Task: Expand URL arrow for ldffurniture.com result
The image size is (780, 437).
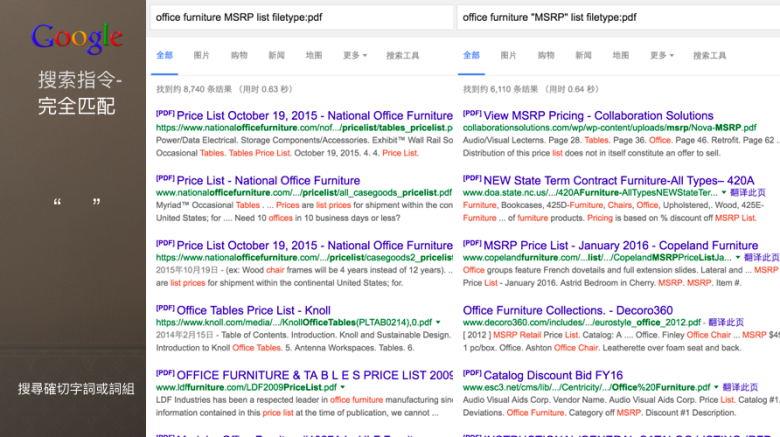Action: point(343,387)
